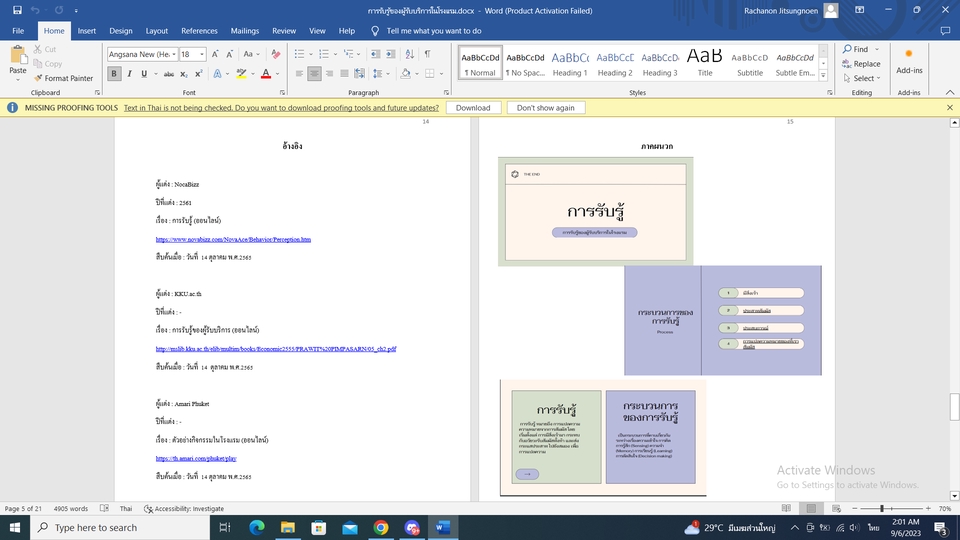Open the File tab

[18, 31]
